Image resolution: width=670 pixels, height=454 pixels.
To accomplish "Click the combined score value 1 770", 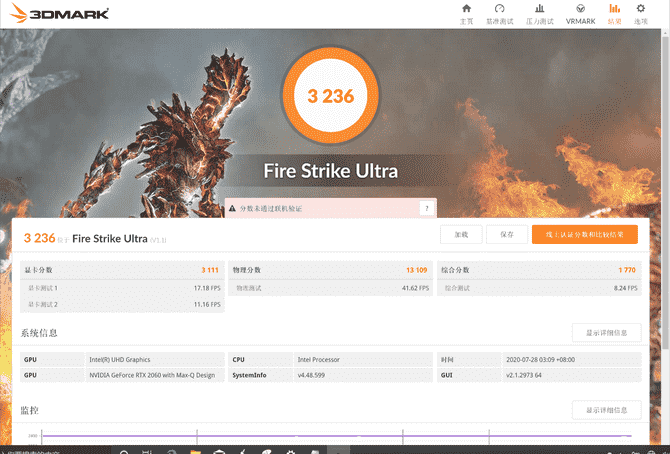I will pyautogui.click(x=627, y=270).
